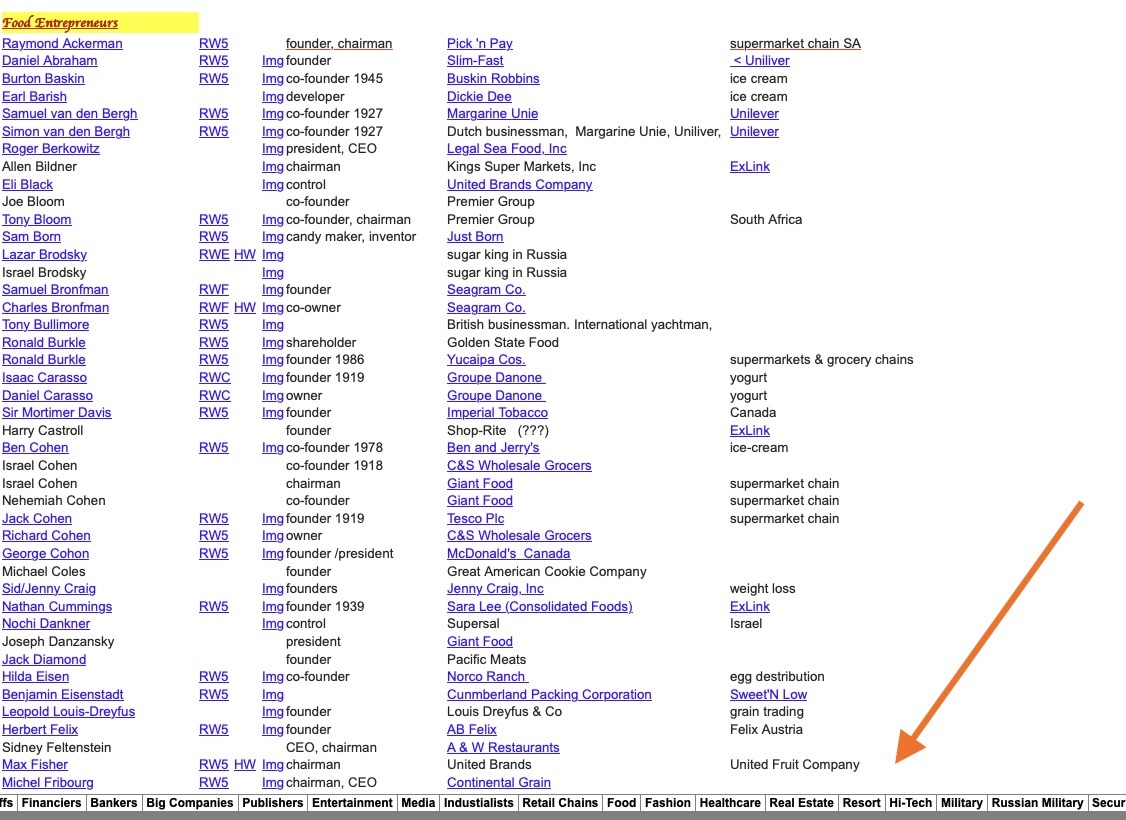This screenshot has width=1126, height=820.
Task: Open the Big Companies tab
Action: click(190, 803)
